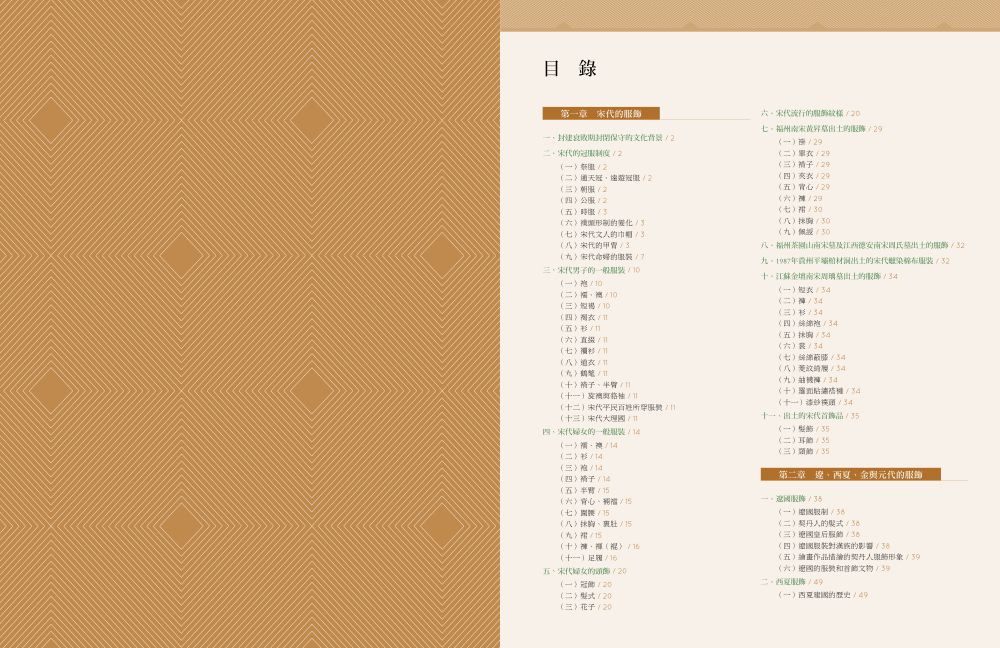Choose sub-entry (十一)足履 / 16
Viewport: 1000px width, 648px height.
pos(588,557)
